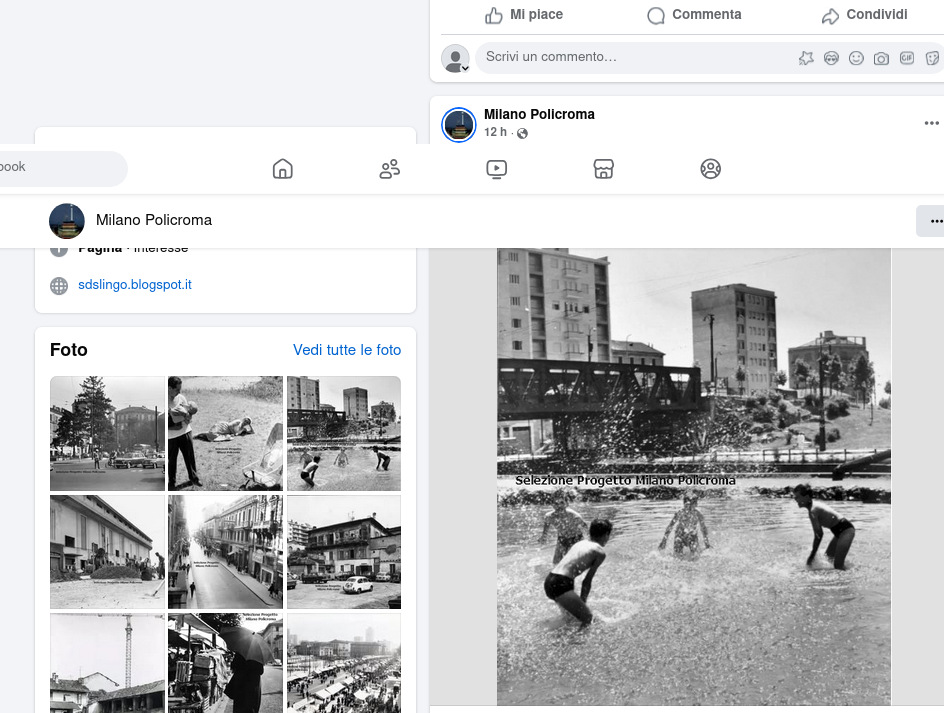Share the post with Condividi
Image resolution: width=944 pixels, height=713 pixels.
pos(864,15)
